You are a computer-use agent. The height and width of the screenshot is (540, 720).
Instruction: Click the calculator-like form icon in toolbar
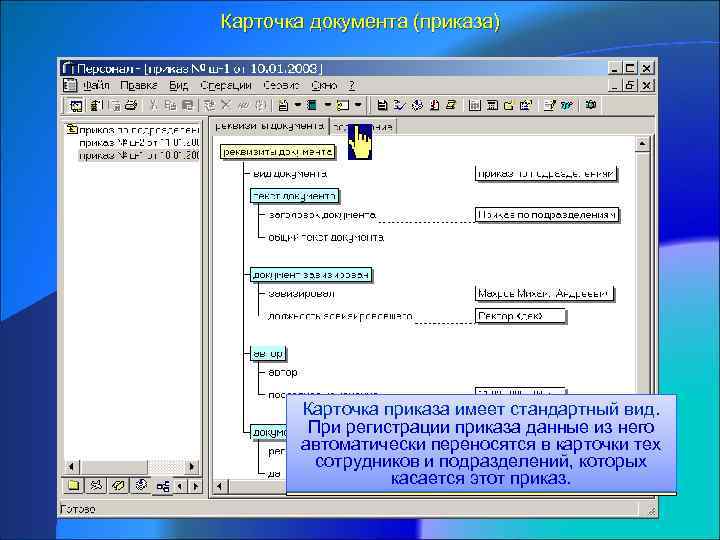492,106
